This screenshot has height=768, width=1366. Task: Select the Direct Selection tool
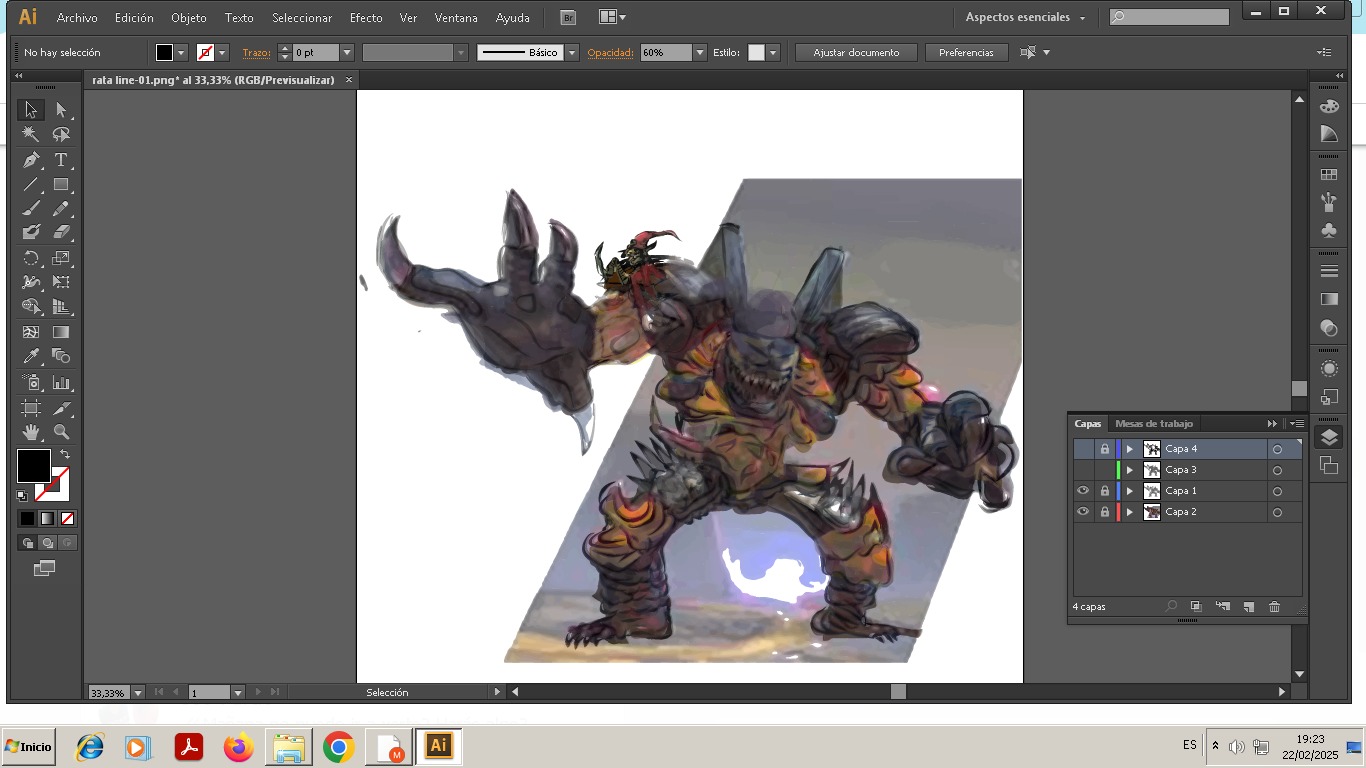pyautogui.click(x=61, y=110)
